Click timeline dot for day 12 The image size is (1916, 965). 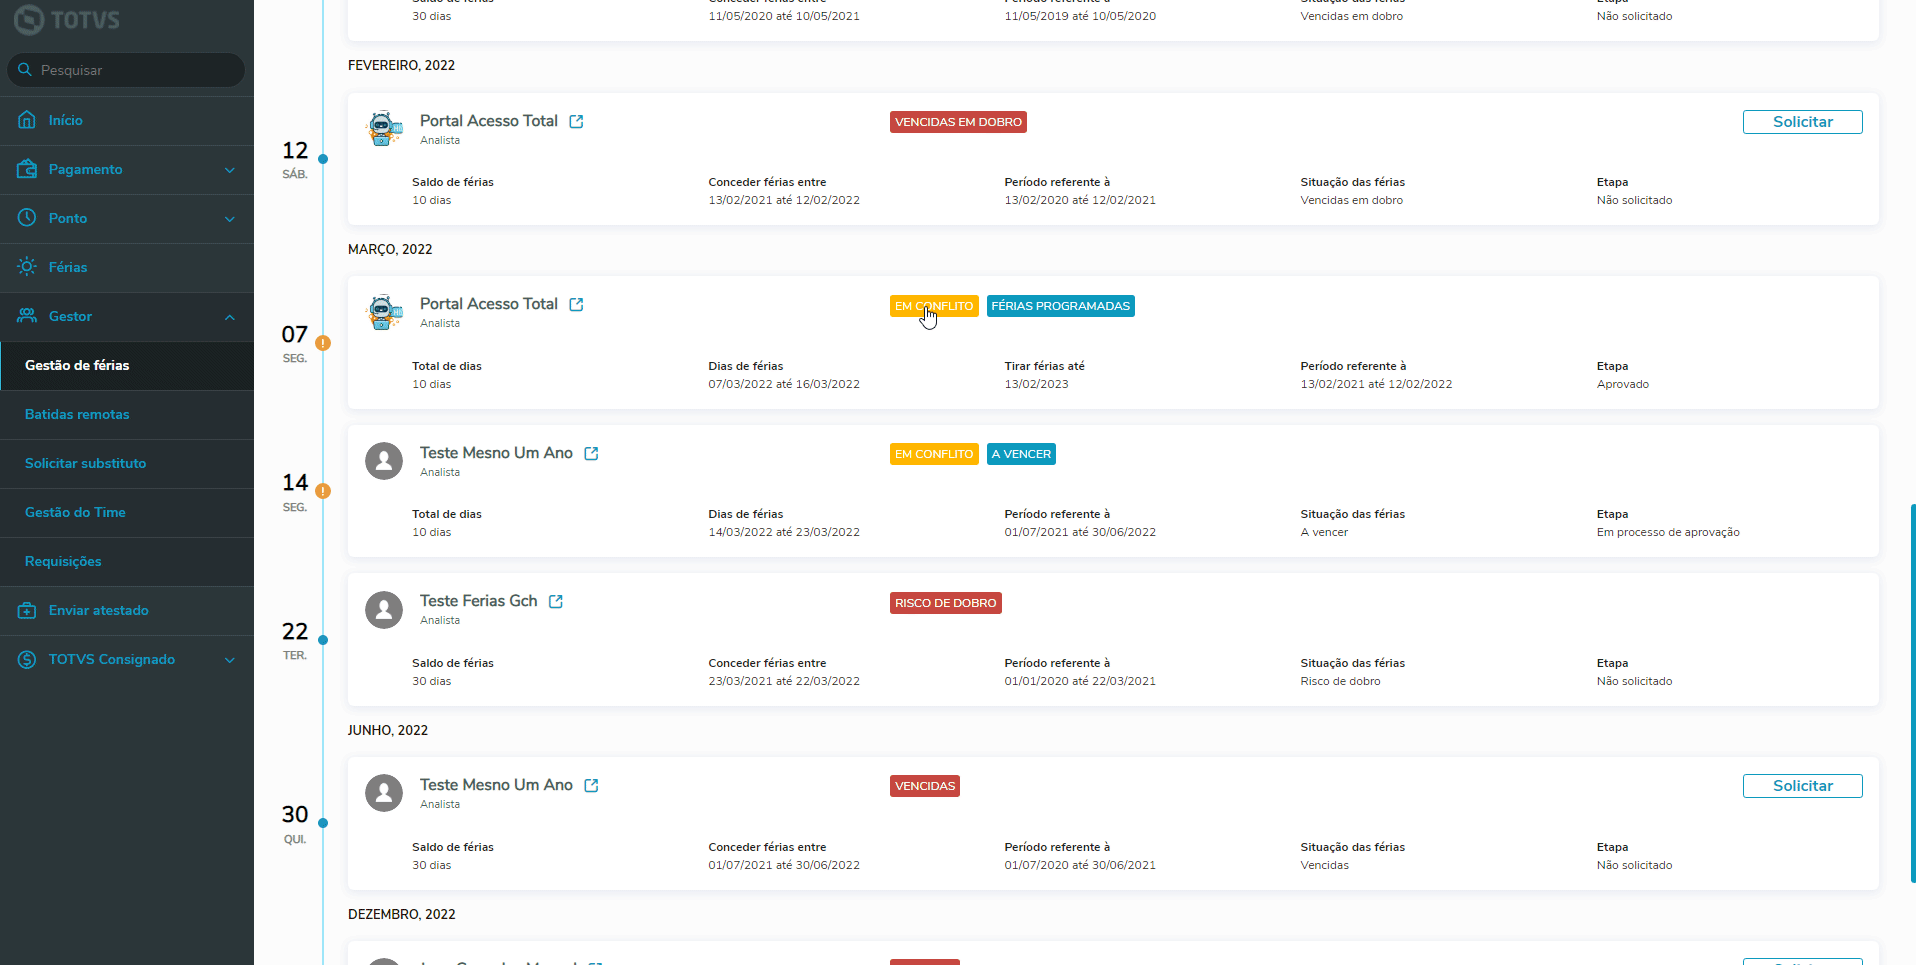tap(323, 159)
